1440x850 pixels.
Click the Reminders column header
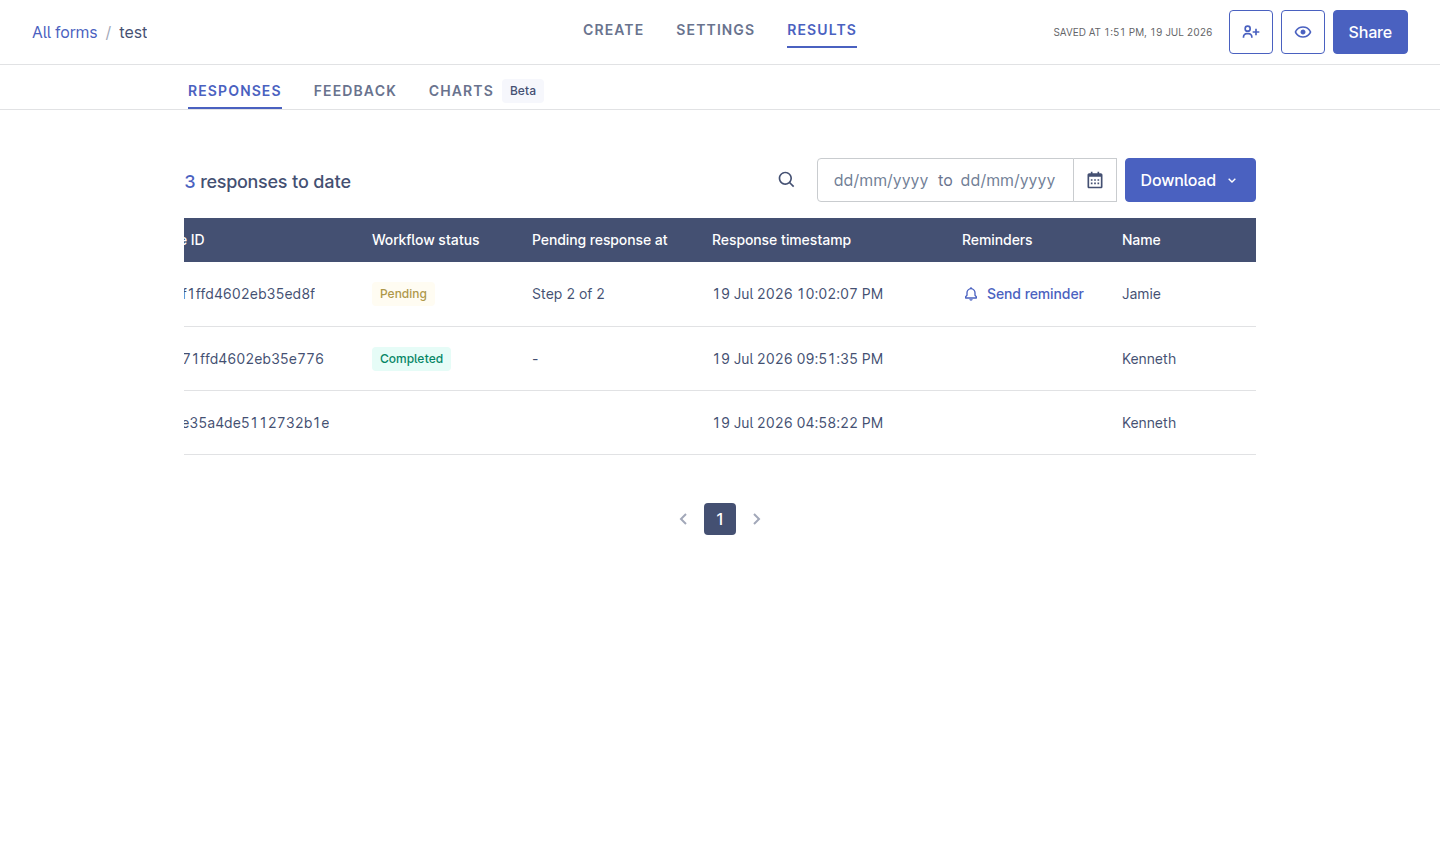click(x=997, y=240)
